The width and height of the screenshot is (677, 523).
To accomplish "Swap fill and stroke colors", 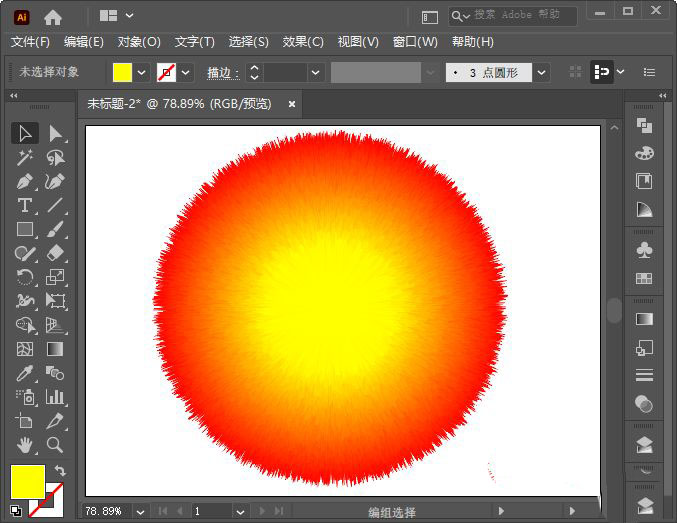I will coord(59,471).
